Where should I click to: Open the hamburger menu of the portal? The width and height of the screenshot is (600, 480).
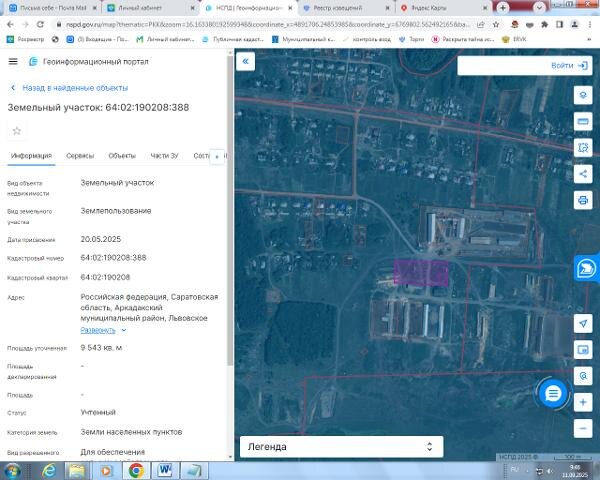point(13,61)
